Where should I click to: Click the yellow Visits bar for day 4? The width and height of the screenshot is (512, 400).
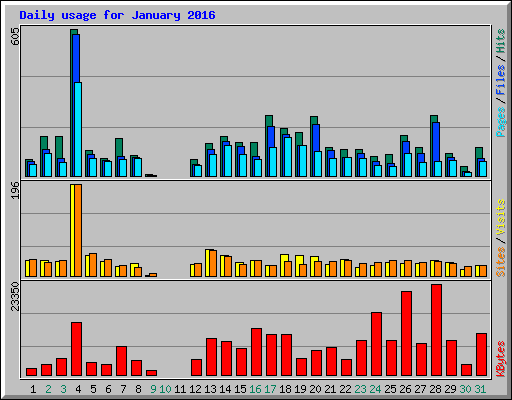72,230
